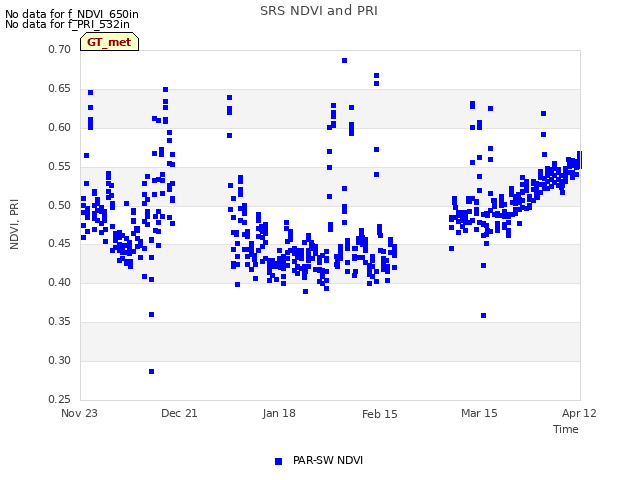Click the Nov 23 x-axis tick label

80,413
